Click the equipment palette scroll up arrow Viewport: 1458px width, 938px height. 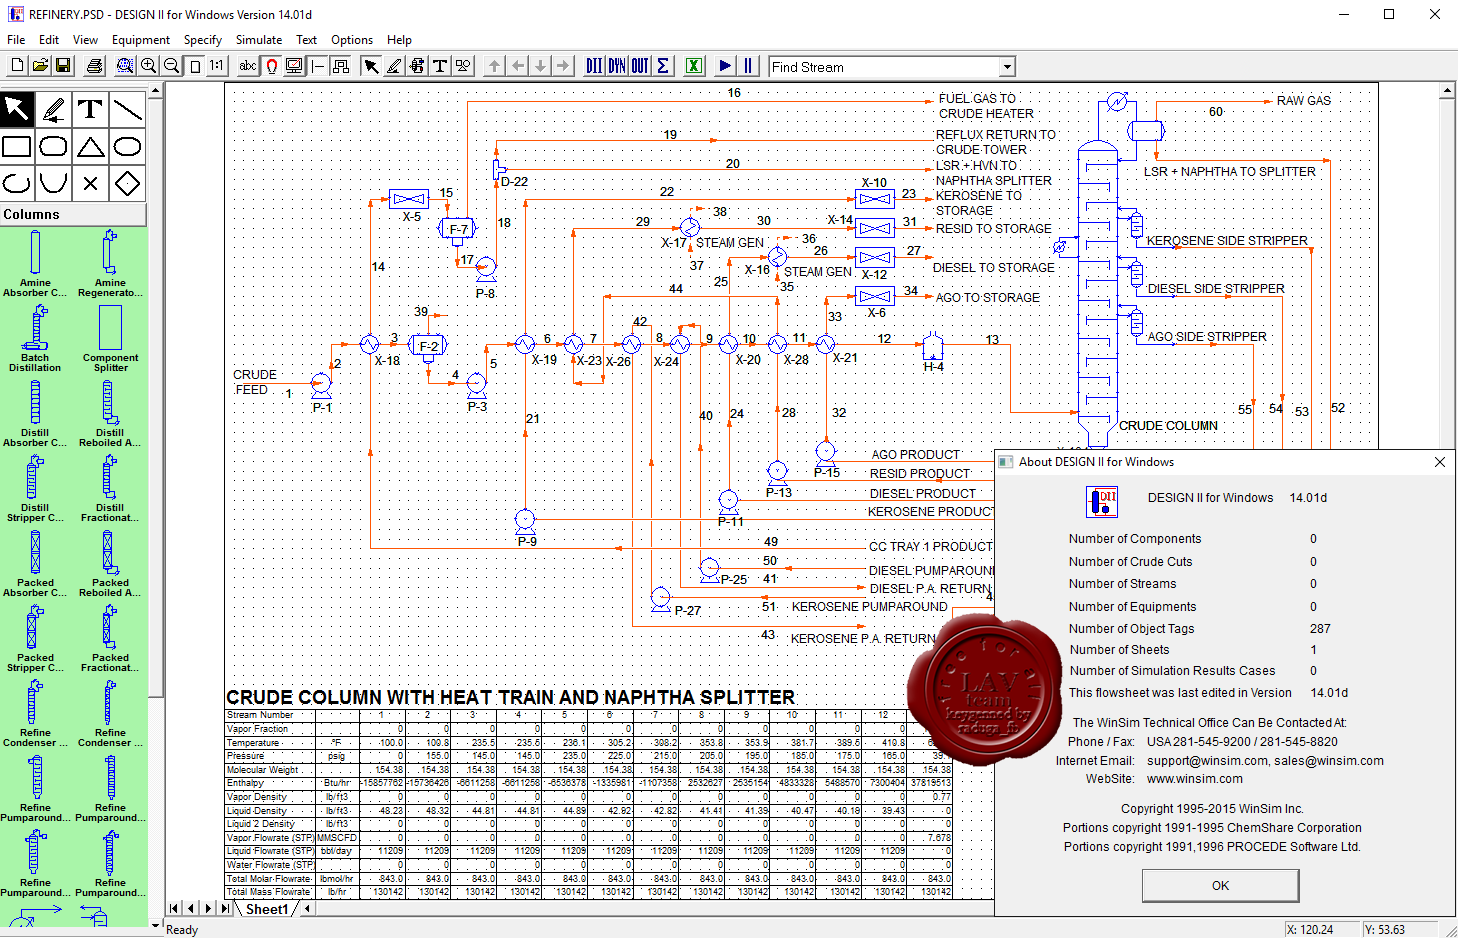(x=155, y=91)
